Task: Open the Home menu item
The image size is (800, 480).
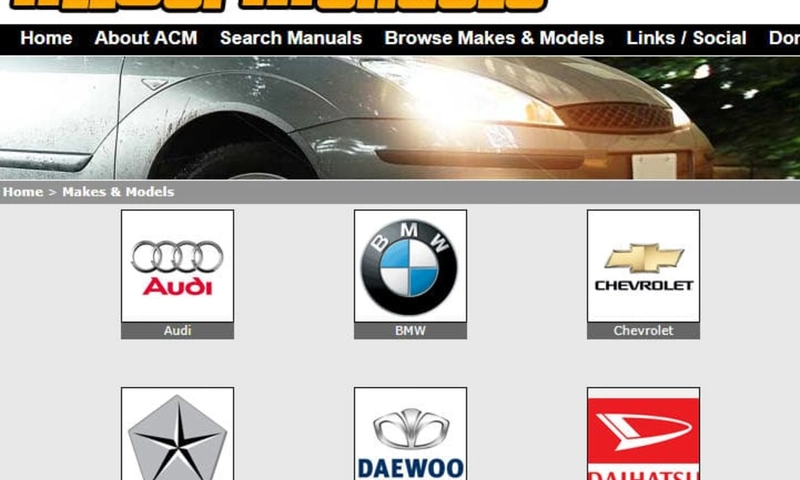Action: click(46, 38)
